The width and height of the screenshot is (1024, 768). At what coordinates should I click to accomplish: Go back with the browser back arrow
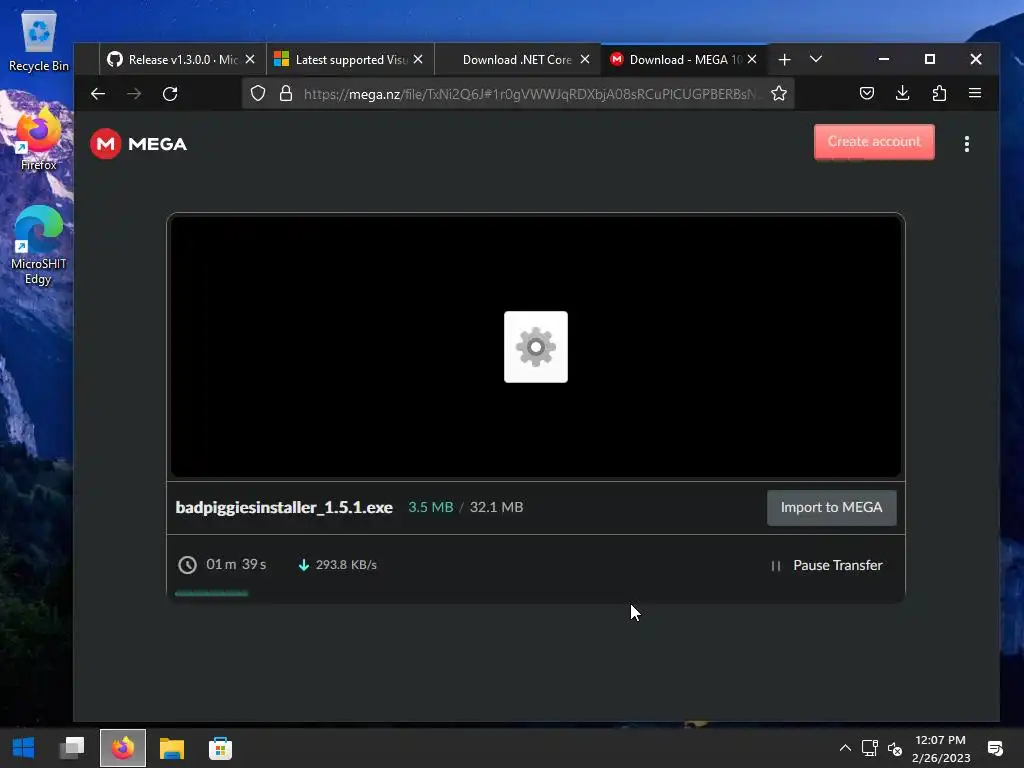click(98, 94)
